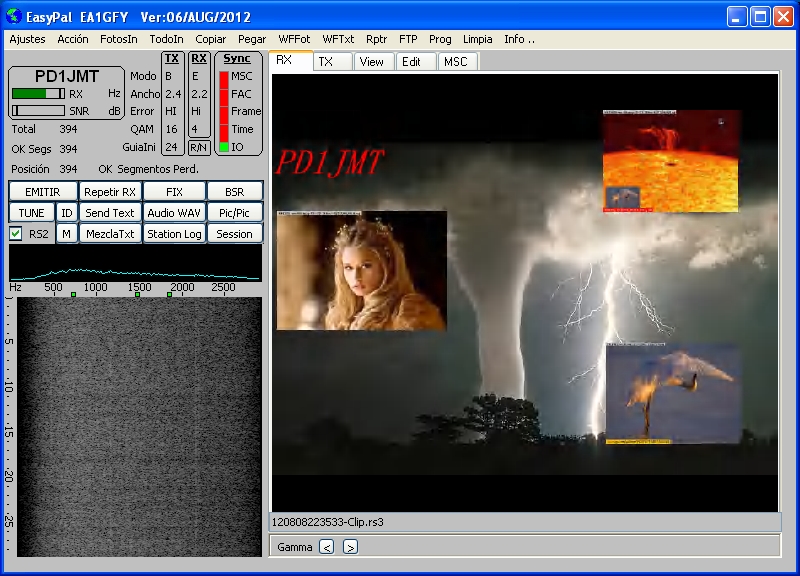Click the waterfall display area

(x=139, y=427)
